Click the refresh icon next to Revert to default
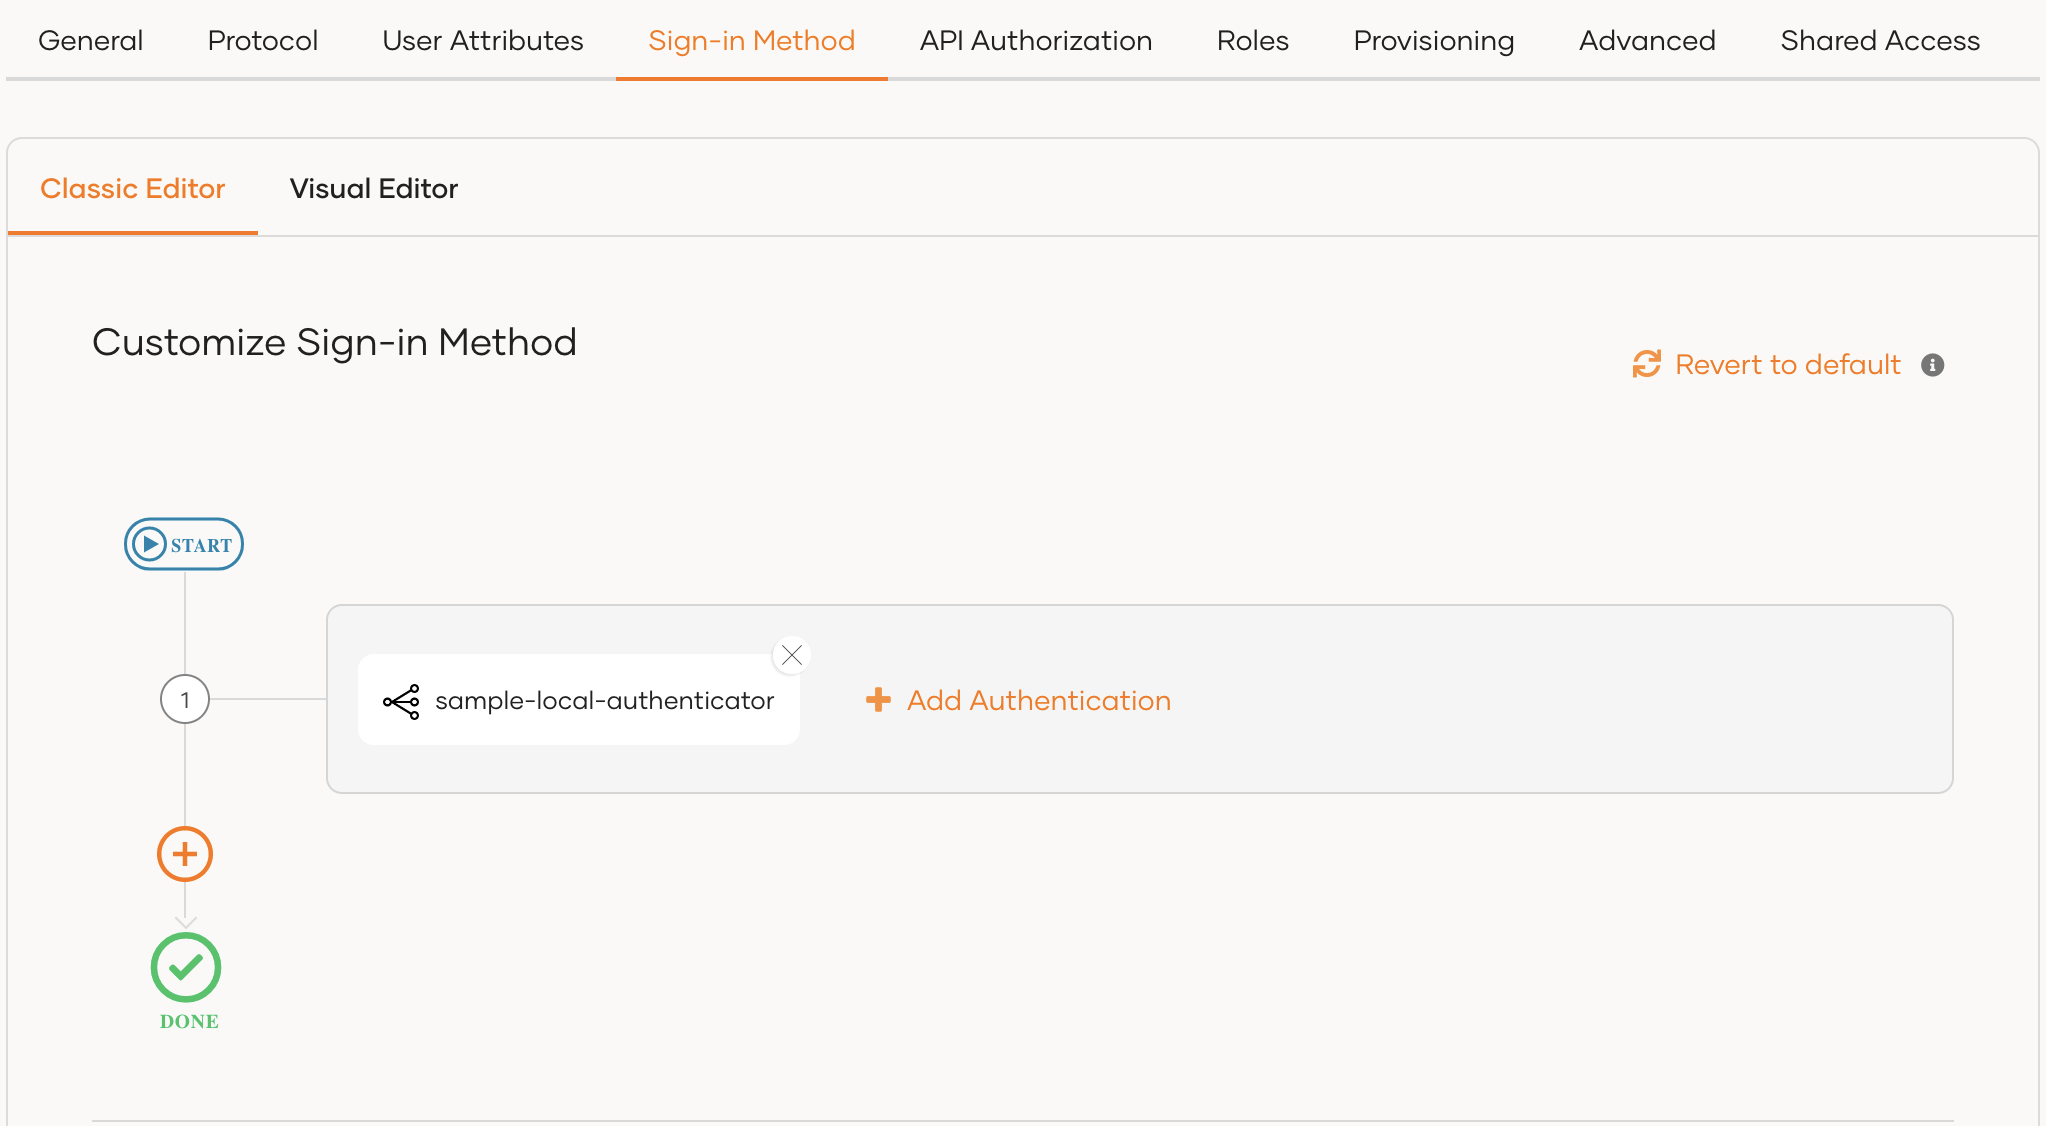This screenshot has height=1126, width=2046. click(x=1646, y=364)
